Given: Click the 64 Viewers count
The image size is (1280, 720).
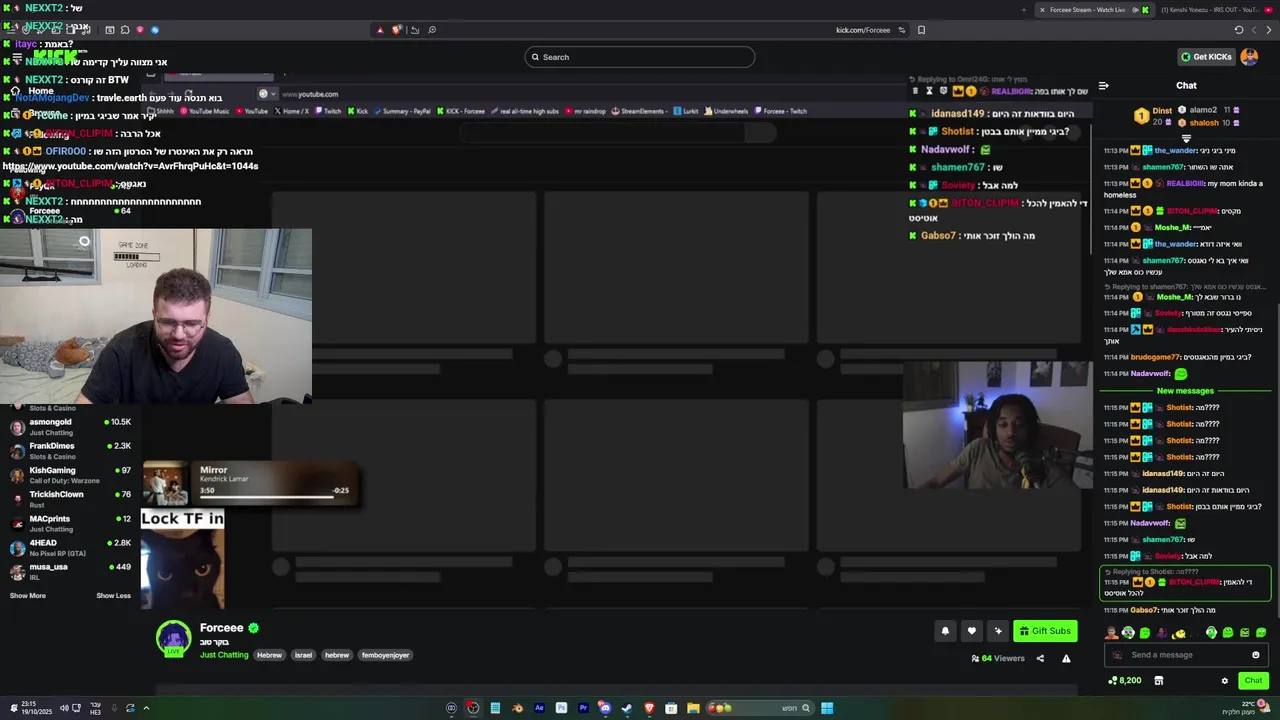Looking at the screenshot, I should [x=998, y=658].
